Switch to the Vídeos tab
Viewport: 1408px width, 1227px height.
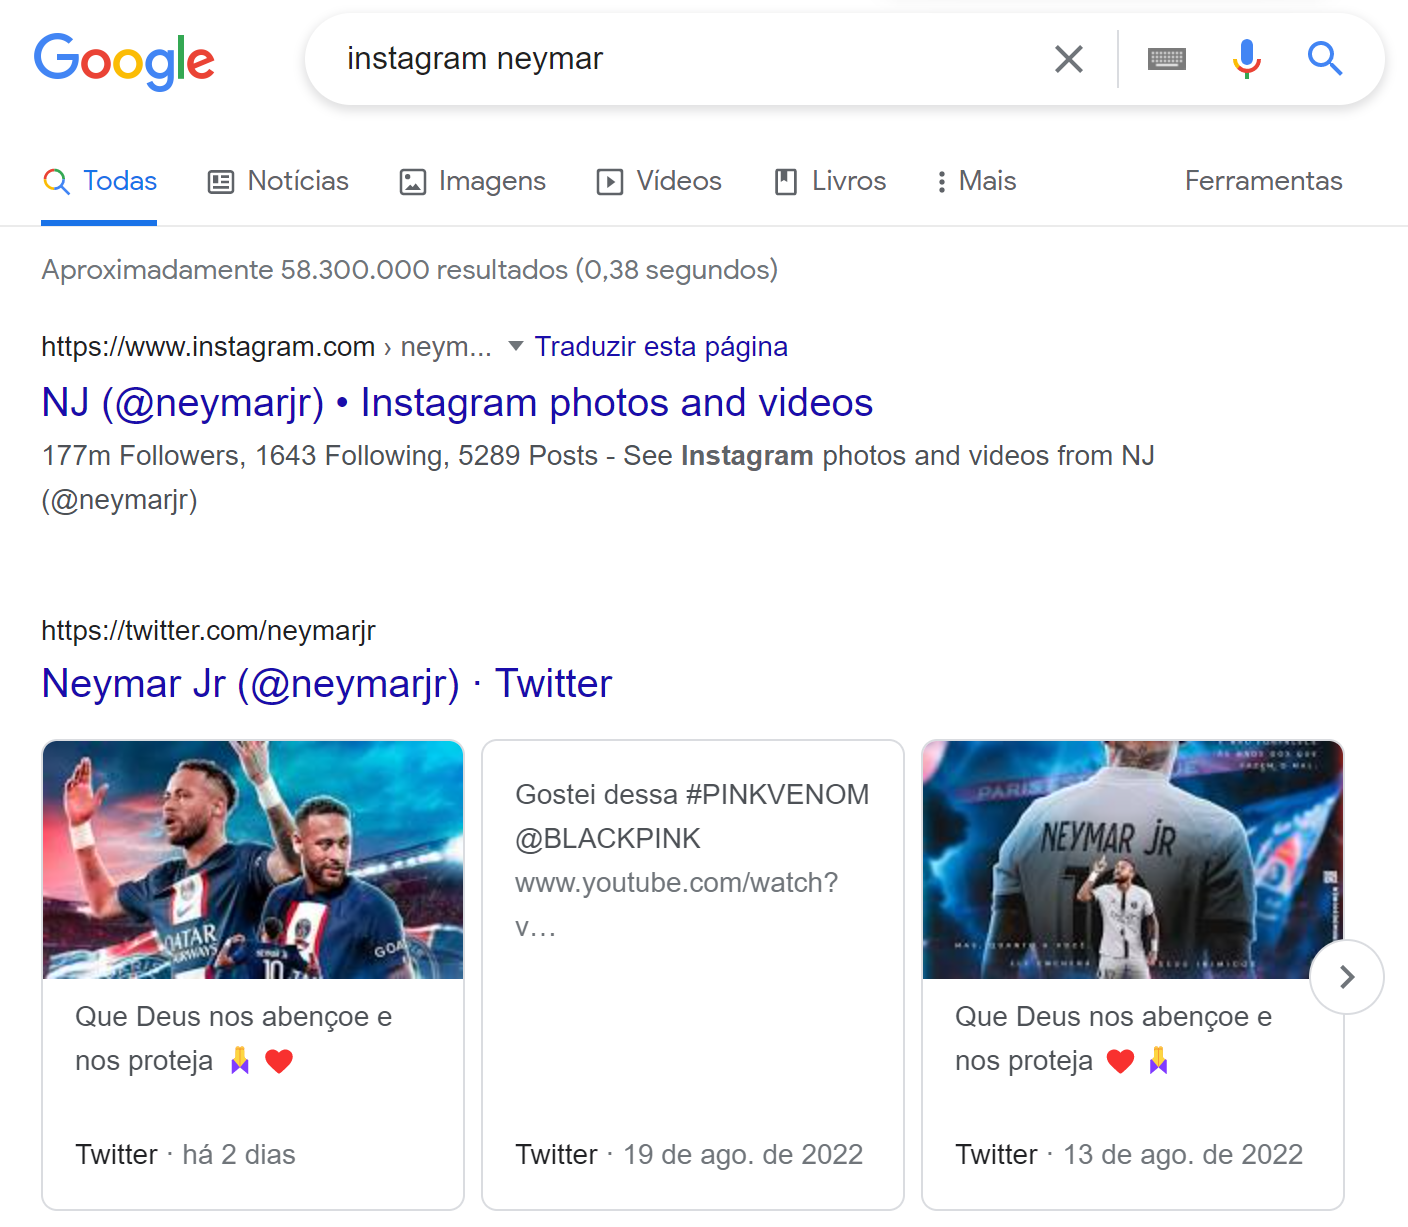pos(659,181)
